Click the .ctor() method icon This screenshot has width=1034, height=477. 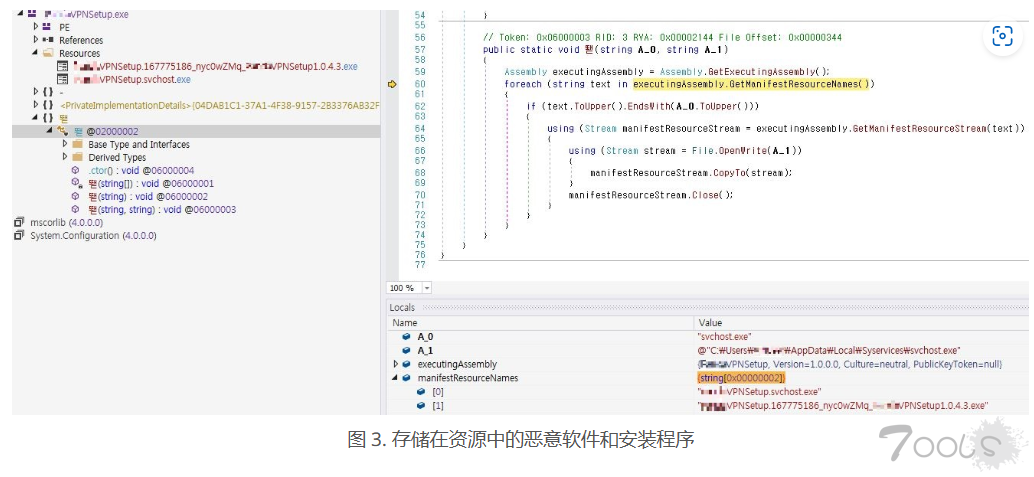[x=76, y=171]
